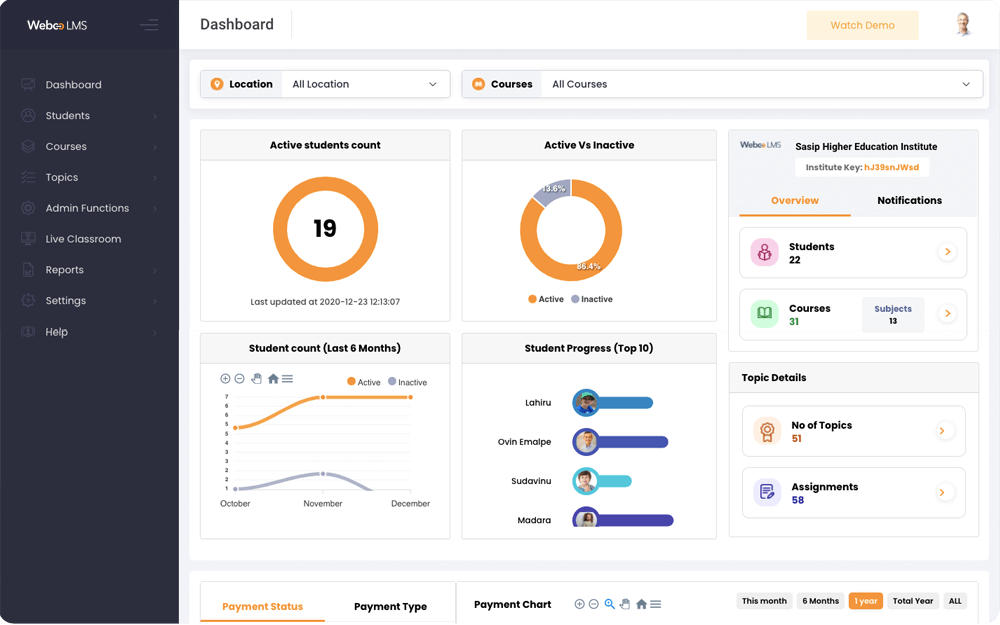1000x625 pixels.
Task: Open the user profile avatar
Action: click(x=964, y=24)
